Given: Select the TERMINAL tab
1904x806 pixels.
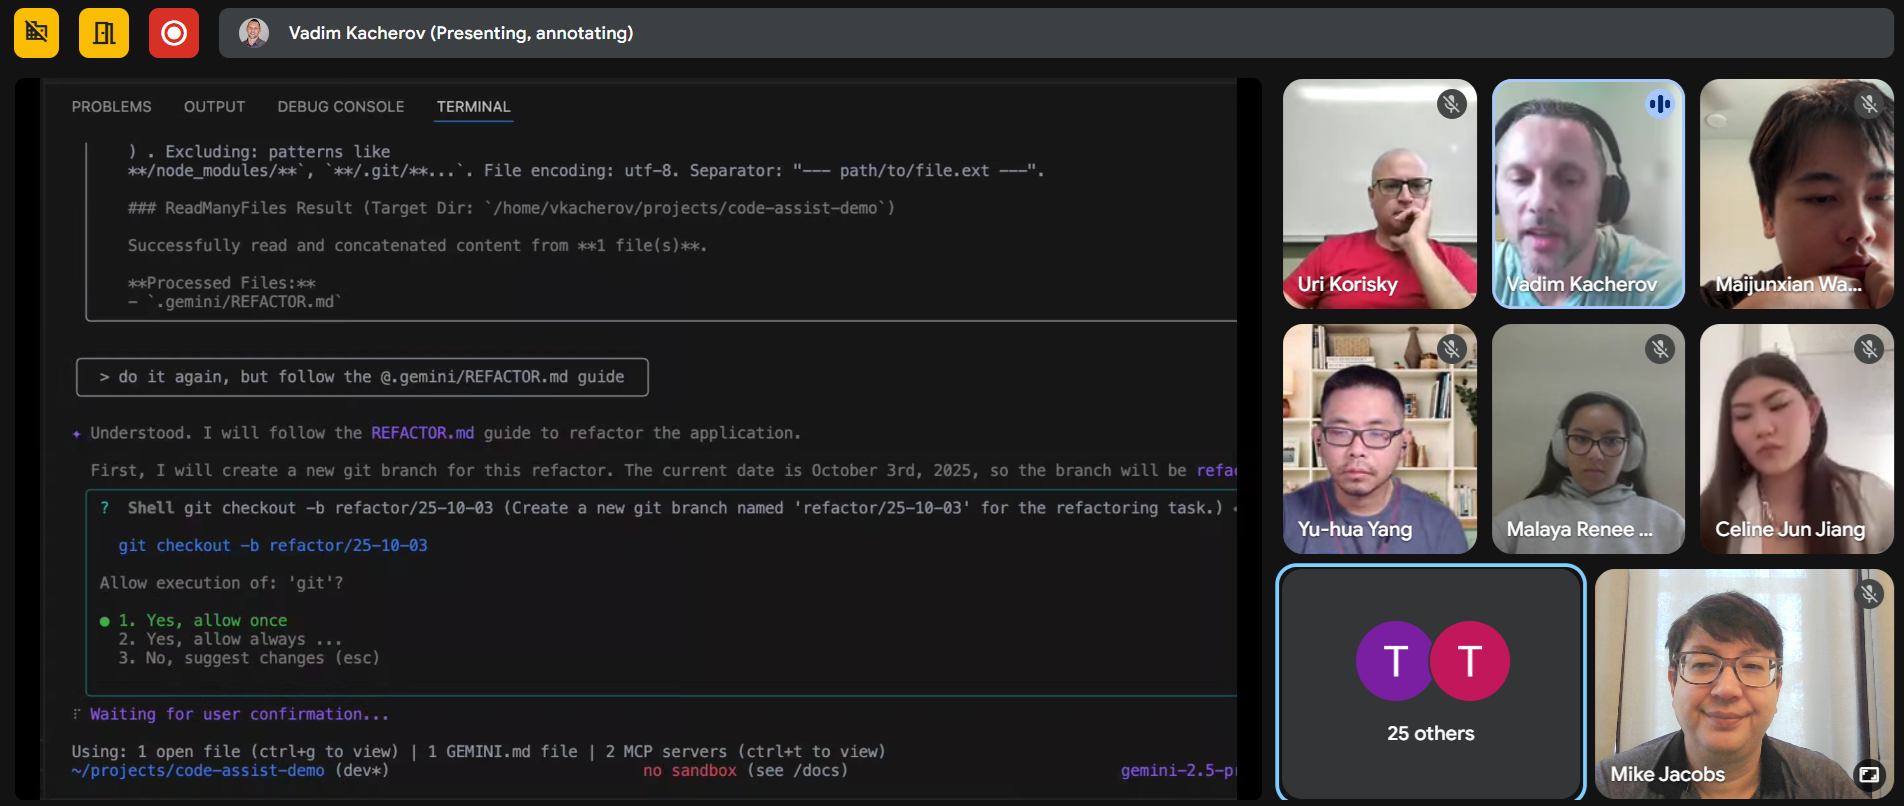Looking at the screenshot, I should tap(474, 107).
